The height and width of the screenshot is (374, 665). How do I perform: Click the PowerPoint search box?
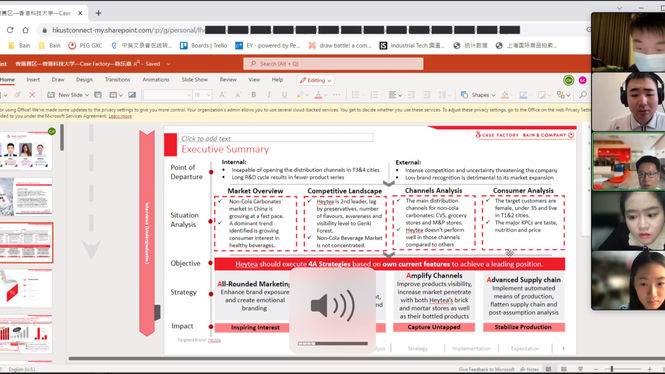[x=333, y=64]
